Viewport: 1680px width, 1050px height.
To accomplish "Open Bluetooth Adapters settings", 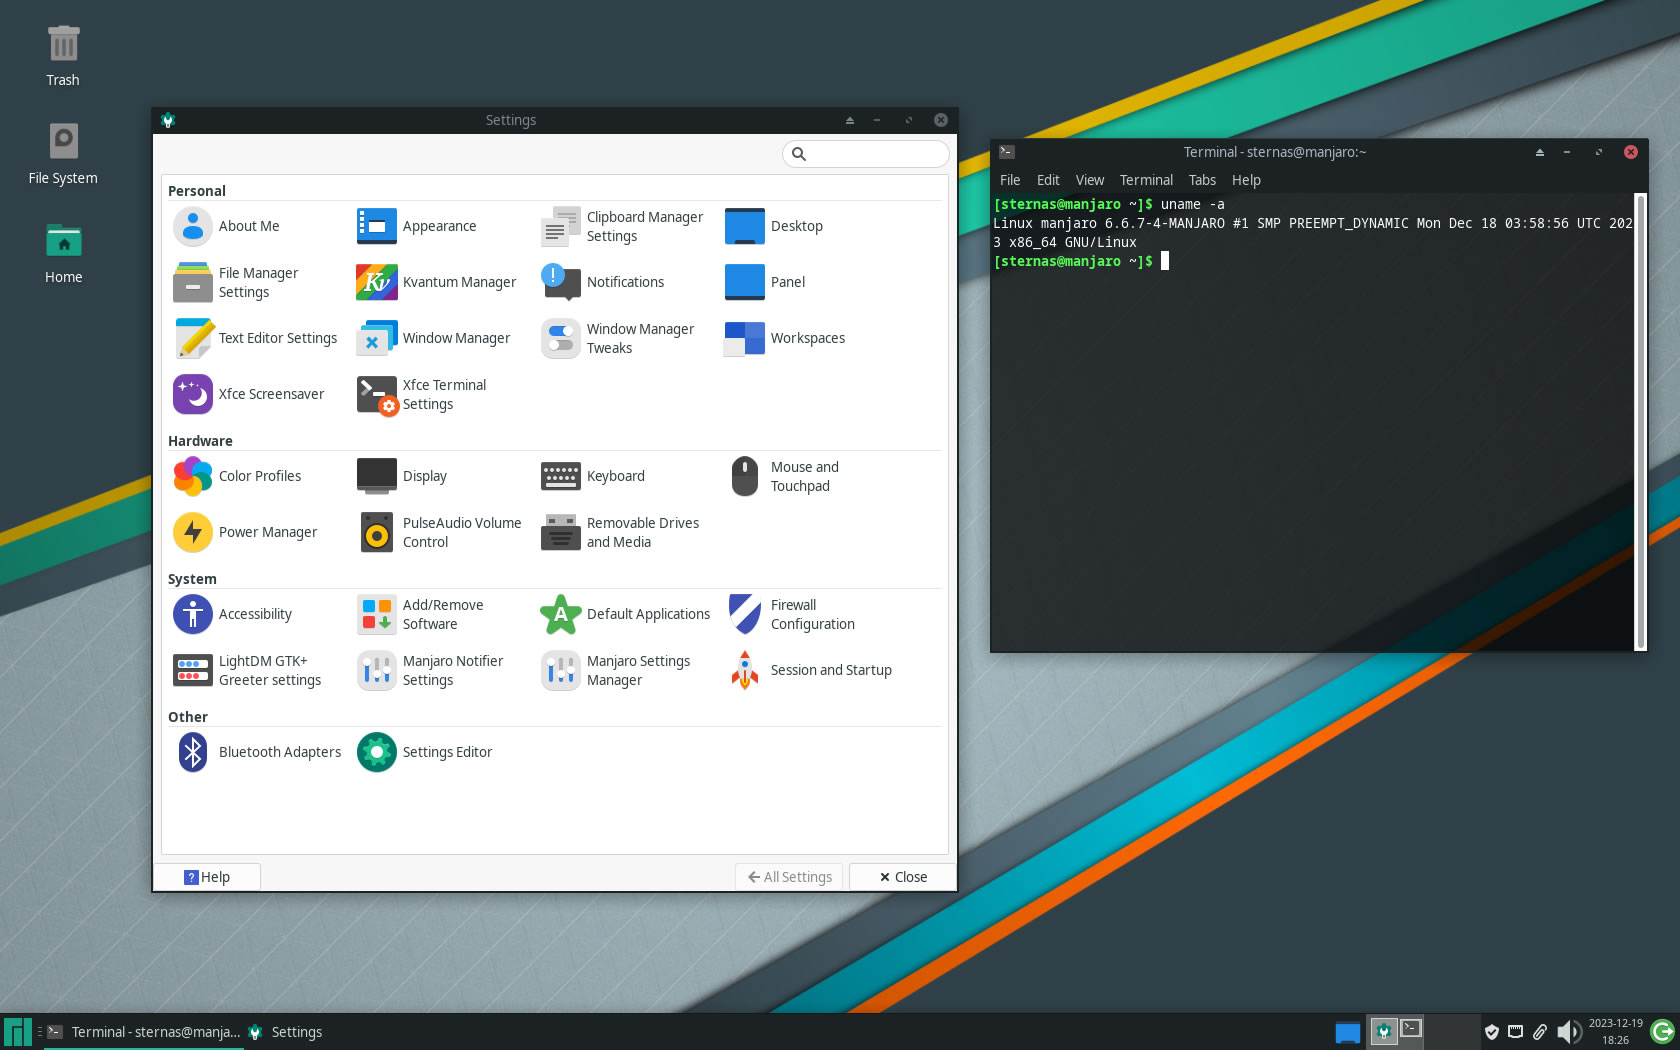I will [x=258, y=752].
